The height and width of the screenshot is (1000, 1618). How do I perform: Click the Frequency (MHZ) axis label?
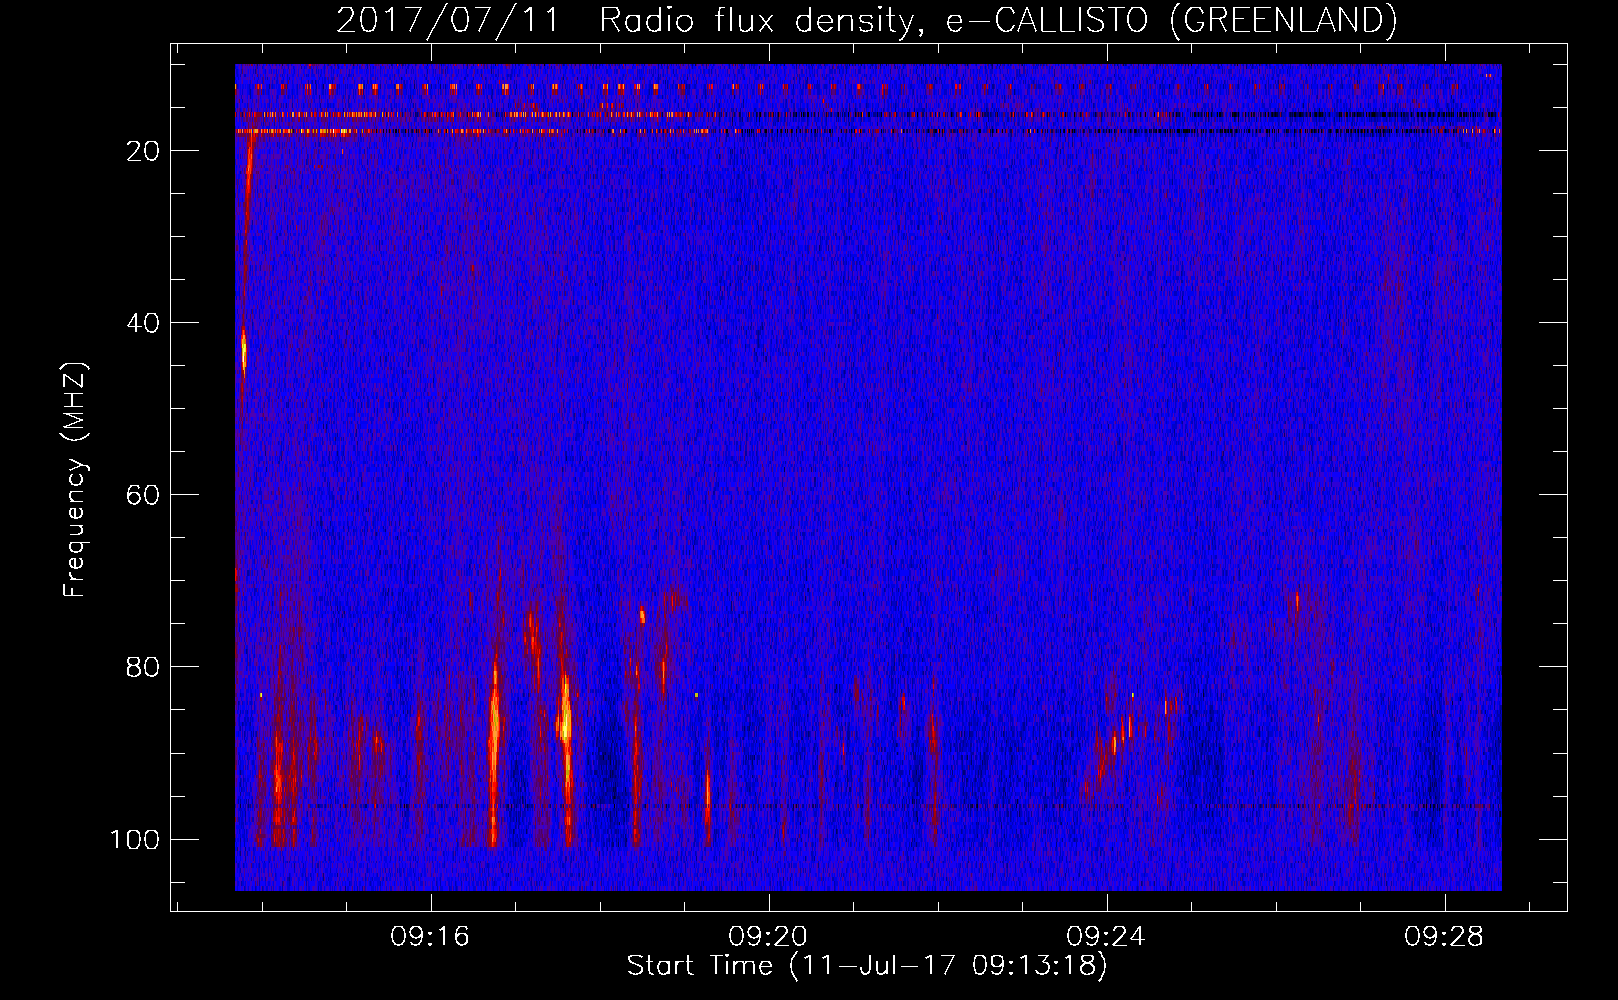pos(75,479)
